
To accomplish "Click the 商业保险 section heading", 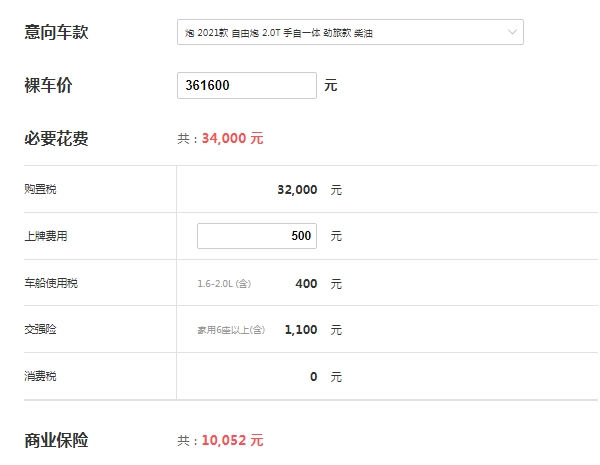I will (56, 440).
